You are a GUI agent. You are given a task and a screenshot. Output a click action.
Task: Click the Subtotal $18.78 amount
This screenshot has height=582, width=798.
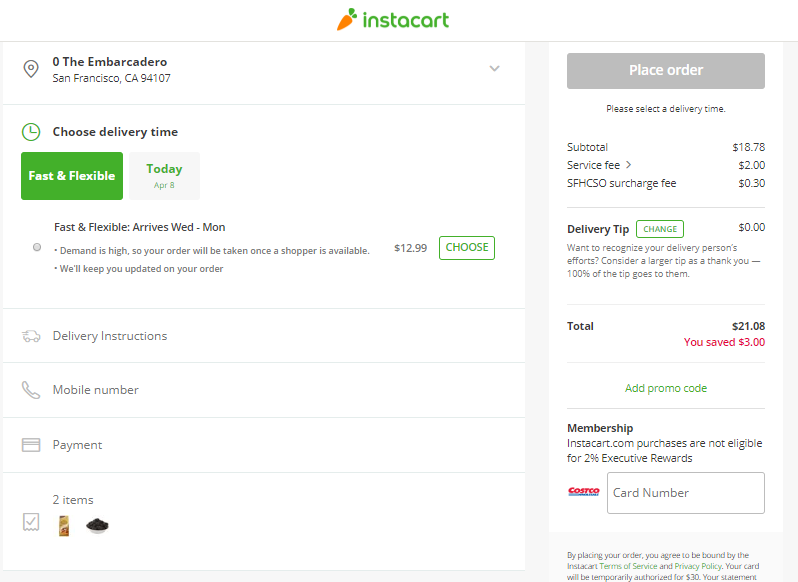pyautogui.click(x=749, y=147)
